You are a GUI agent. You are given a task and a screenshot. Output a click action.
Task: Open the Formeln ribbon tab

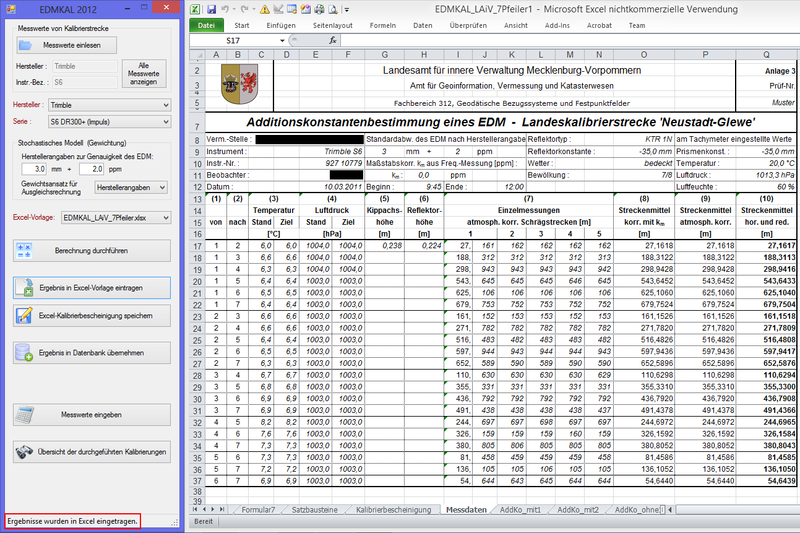[383, 25]
